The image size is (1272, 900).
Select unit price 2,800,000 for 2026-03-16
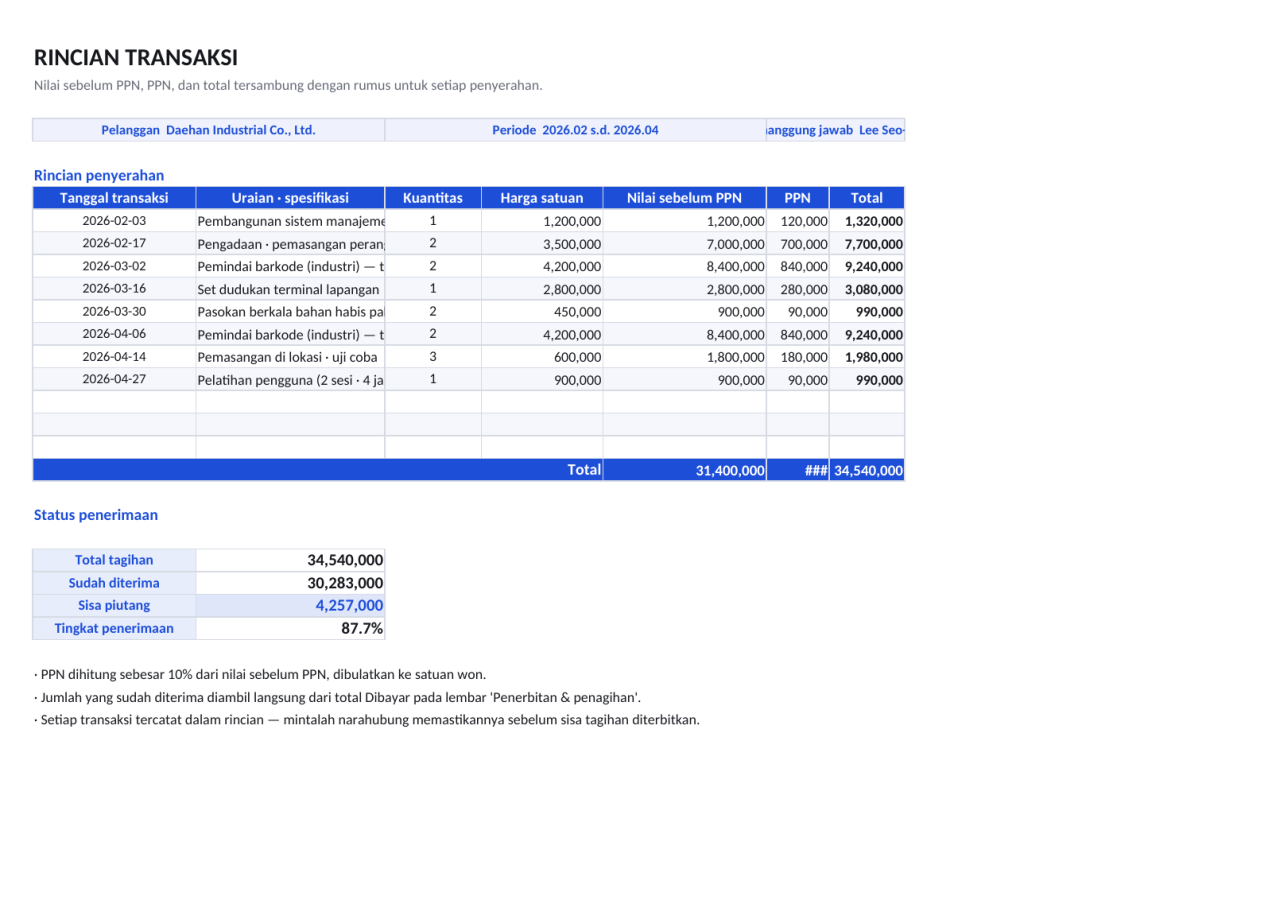tap(542, 289)
